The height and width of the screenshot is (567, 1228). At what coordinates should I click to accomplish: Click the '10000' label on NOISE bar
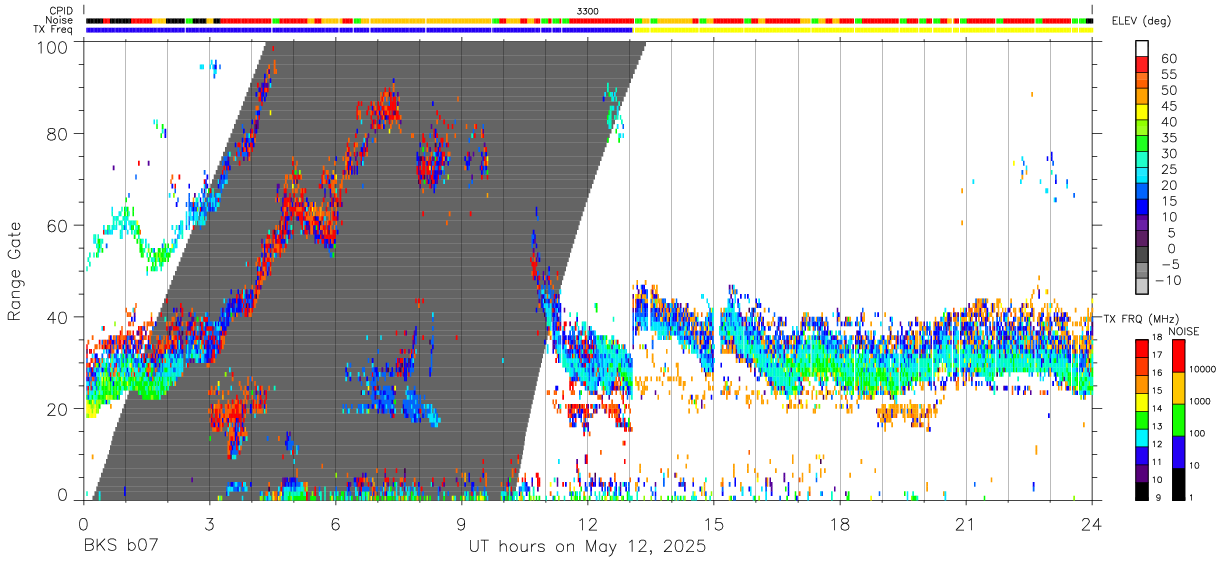click(1201, 370)
